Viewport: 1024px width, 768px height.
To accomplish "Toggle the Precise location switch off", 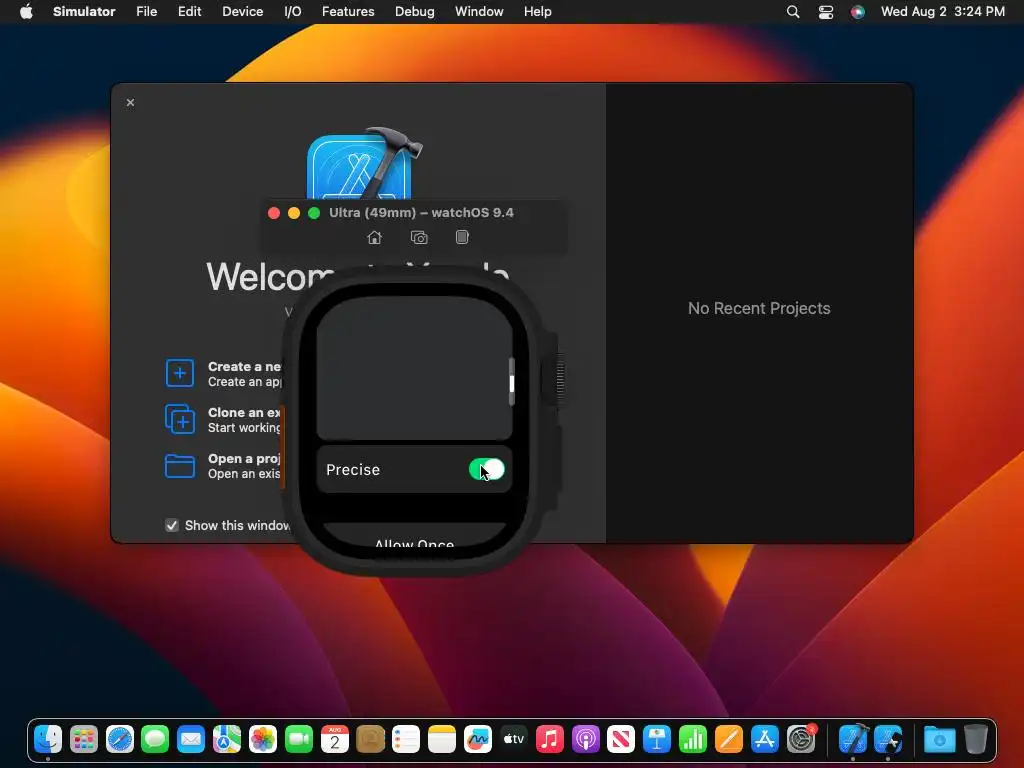I will click(x=487, y=470).
